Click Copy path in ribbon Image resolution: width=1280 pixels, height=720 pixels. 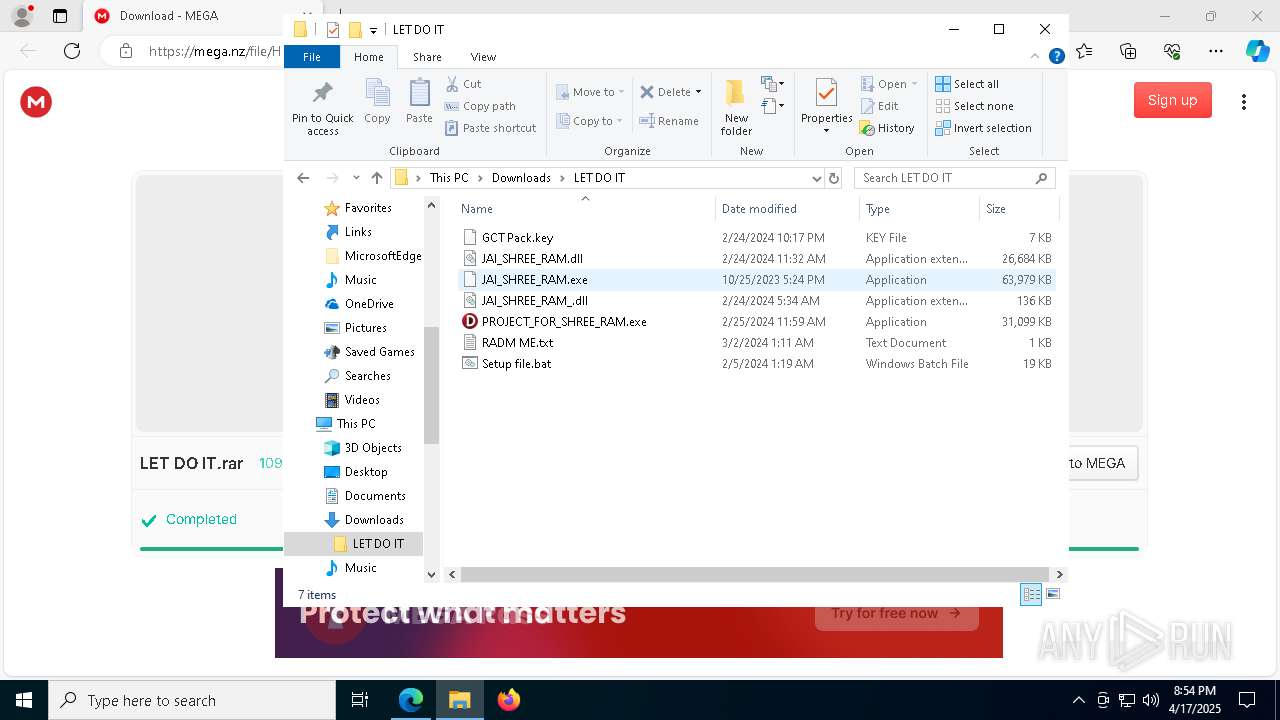tap(480, 106)
